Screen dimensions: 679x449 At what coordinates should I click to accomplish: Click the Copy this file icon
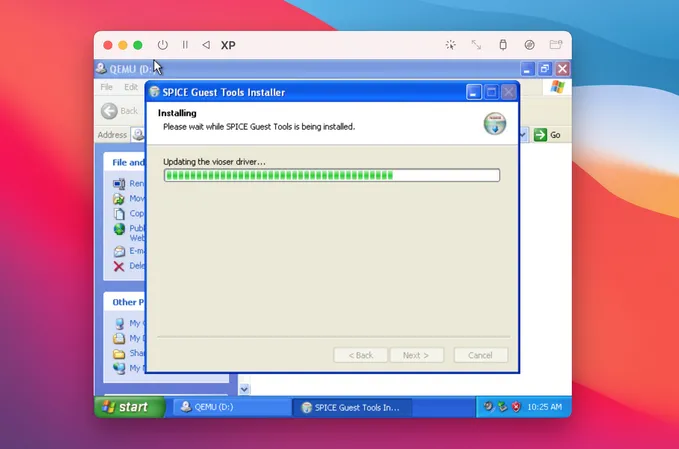[119, 213]
